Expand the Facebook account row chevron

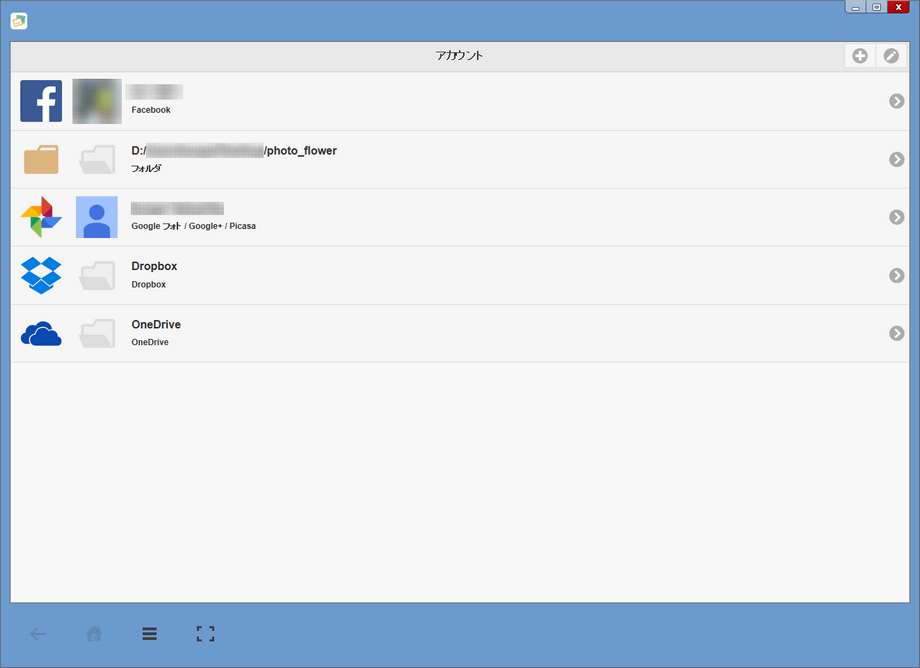coord(896,101)
